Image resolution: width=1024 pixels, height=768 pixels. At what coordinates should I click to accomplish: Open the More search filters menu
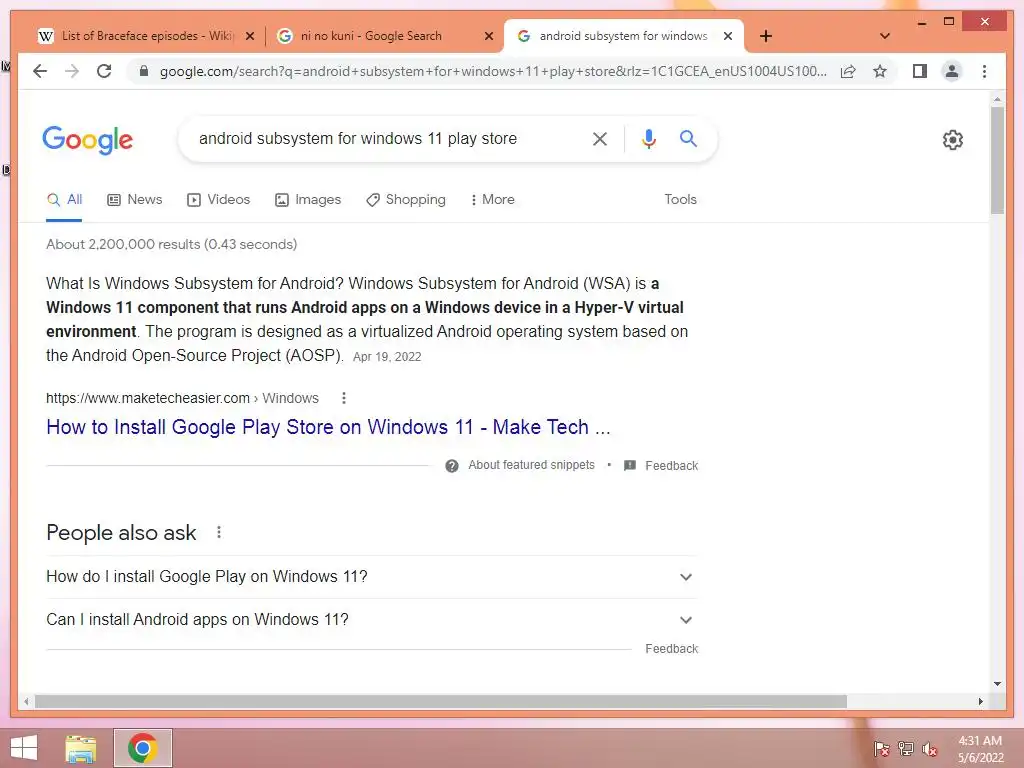tap(492, 200)
